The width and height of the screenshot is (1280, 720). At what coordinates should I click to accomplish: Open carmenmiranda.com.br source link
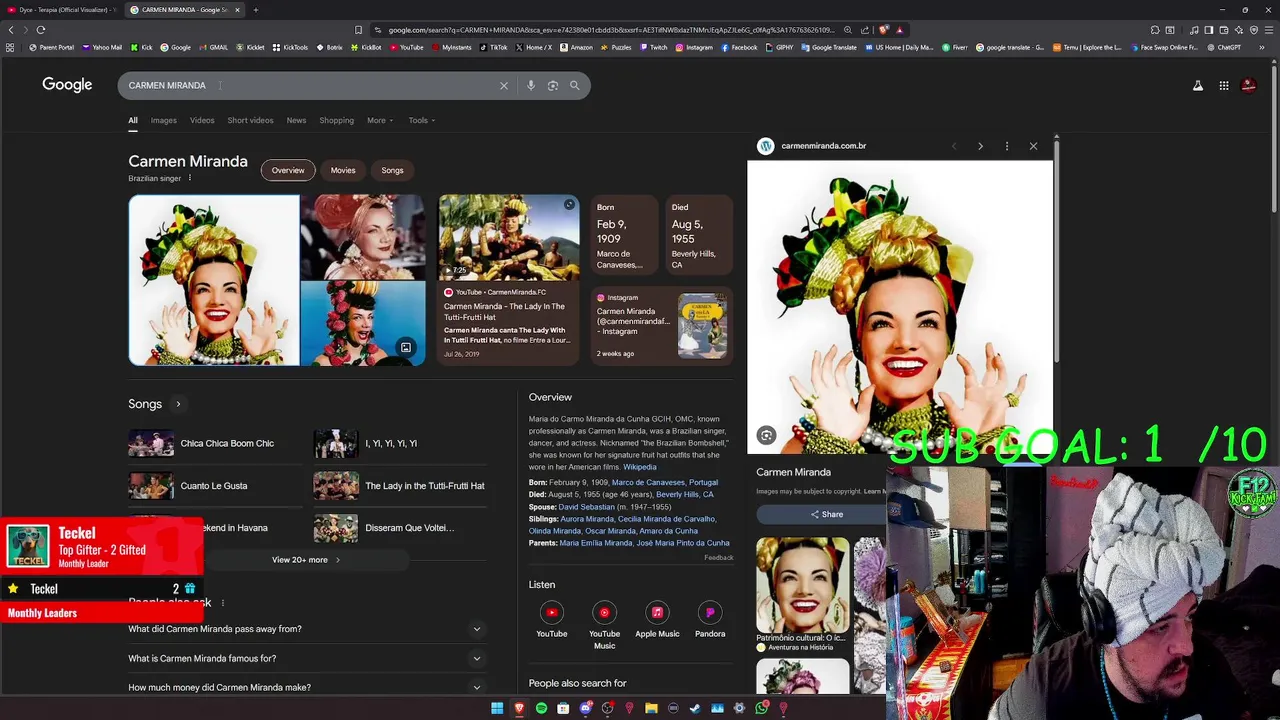click(x=823, y=146)
